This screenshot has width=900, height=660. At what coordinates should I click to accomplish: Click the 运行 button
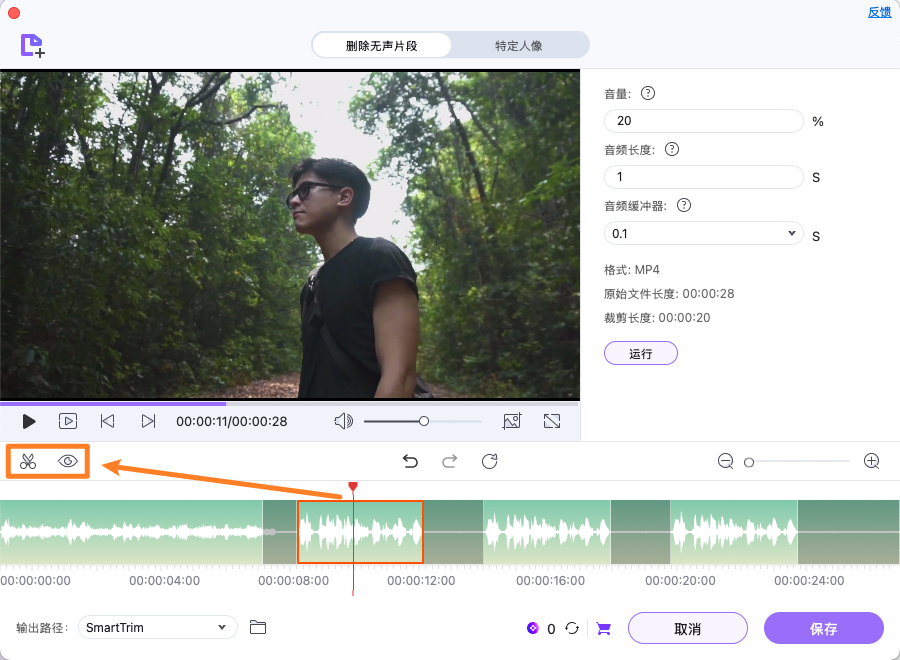(640, 353)
